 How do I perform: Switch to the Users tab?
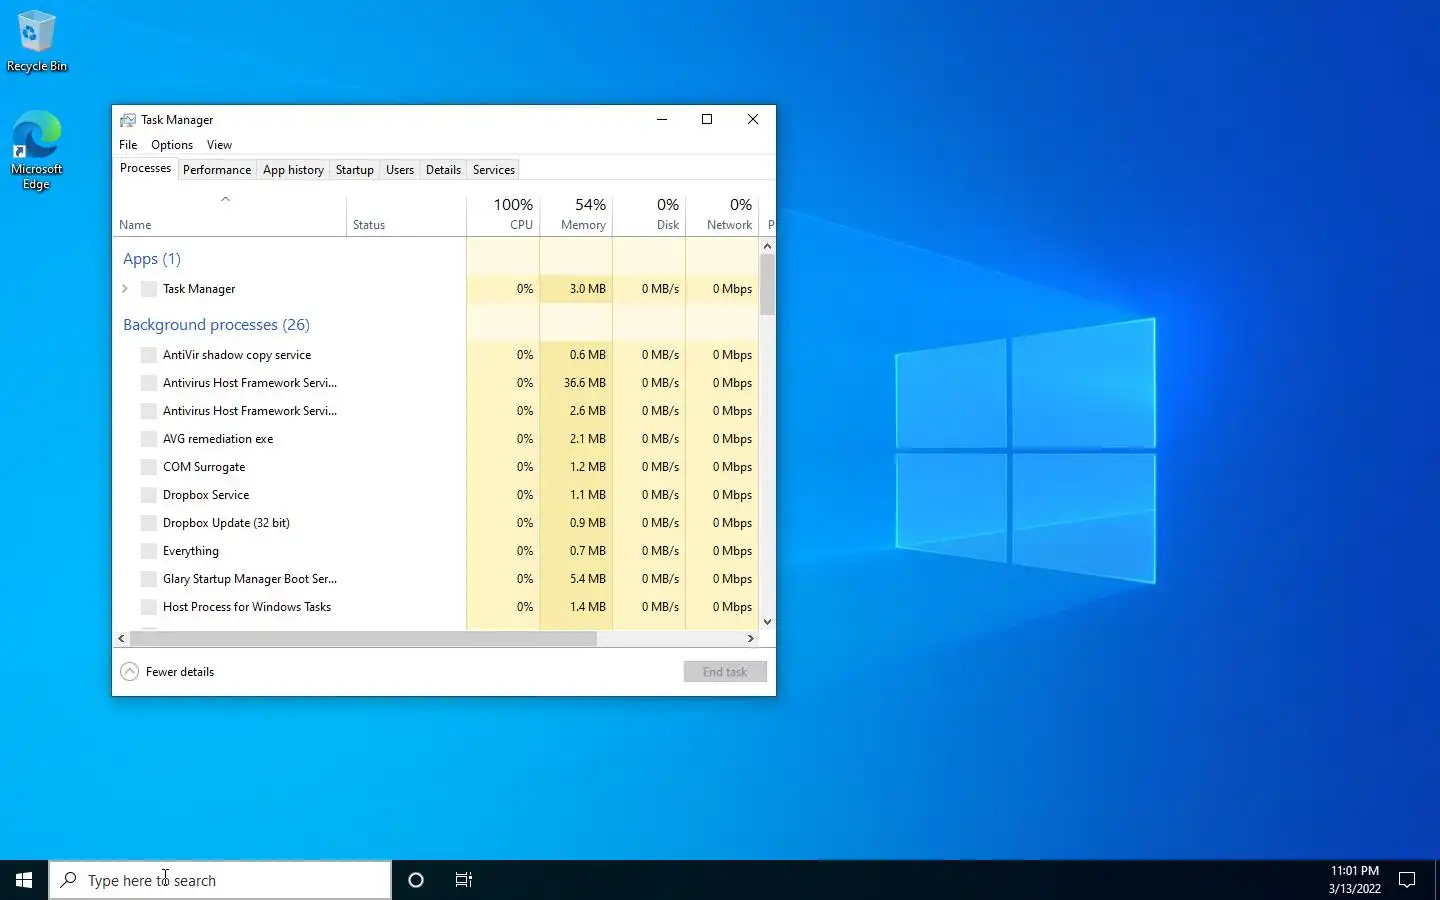(x=400, y=170)
